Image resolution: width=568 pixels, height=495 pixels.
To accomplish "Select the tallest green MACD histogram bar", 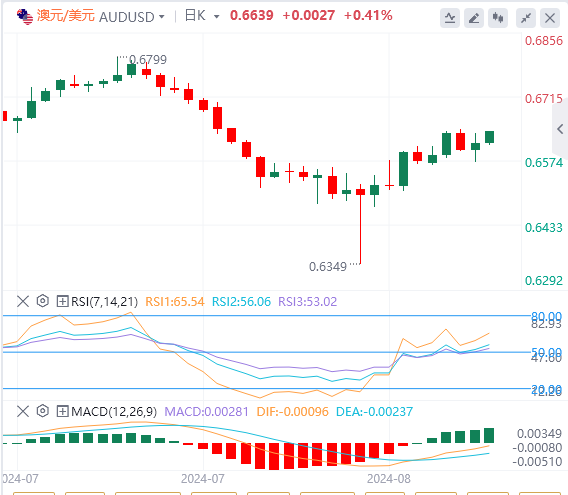I will (489, 435).
